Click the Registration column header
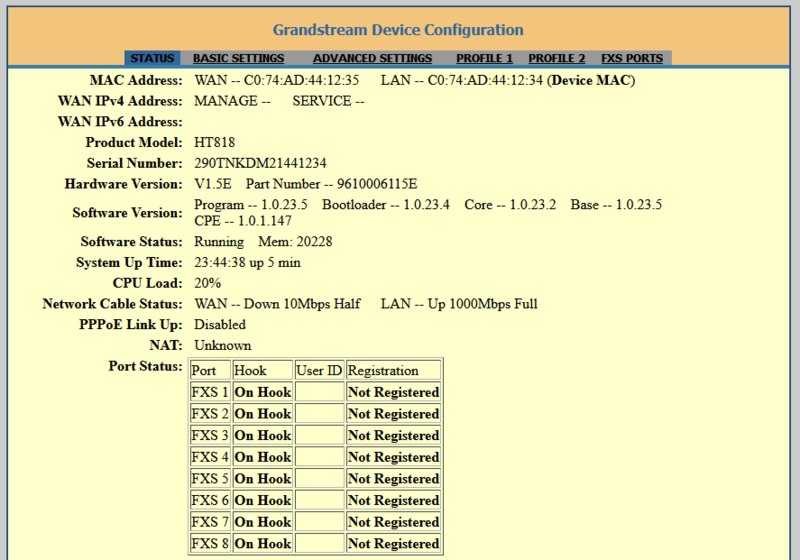Image resolution: width=800 pixels, height=560 pixels. tap(393, 371)
